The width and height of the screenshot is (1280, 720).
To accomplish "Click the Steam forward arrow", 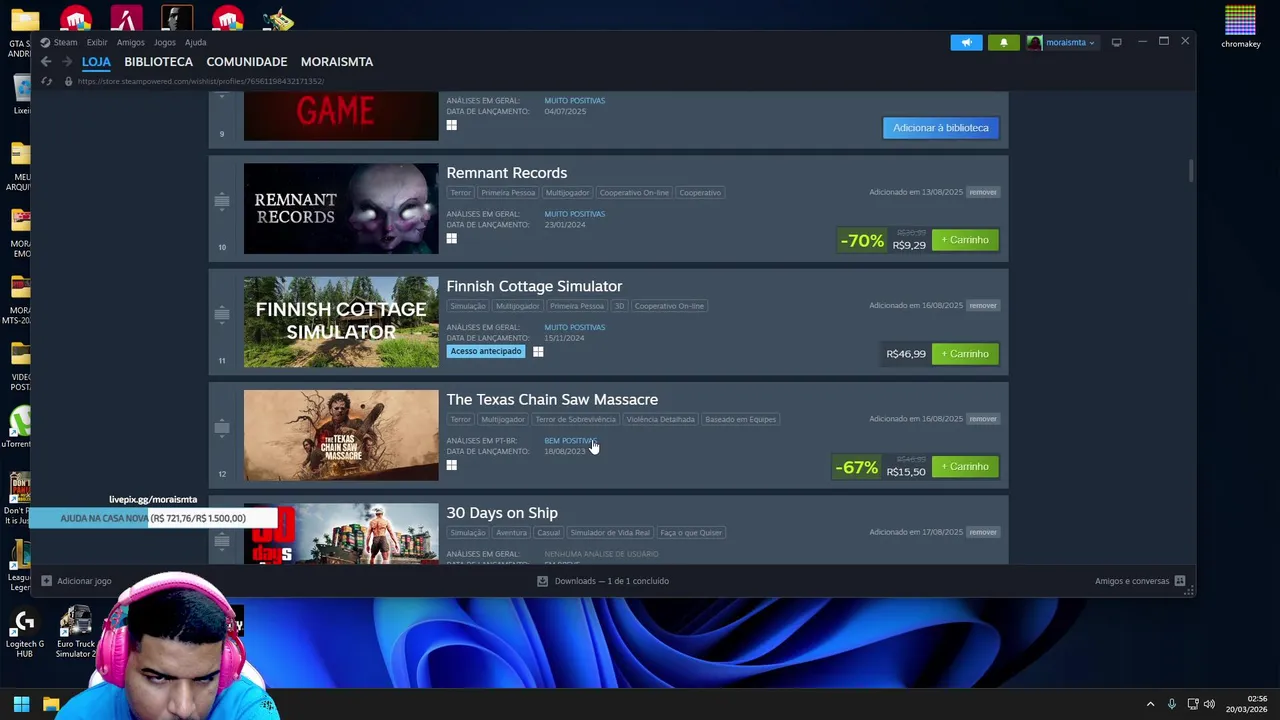I will 67,62.
